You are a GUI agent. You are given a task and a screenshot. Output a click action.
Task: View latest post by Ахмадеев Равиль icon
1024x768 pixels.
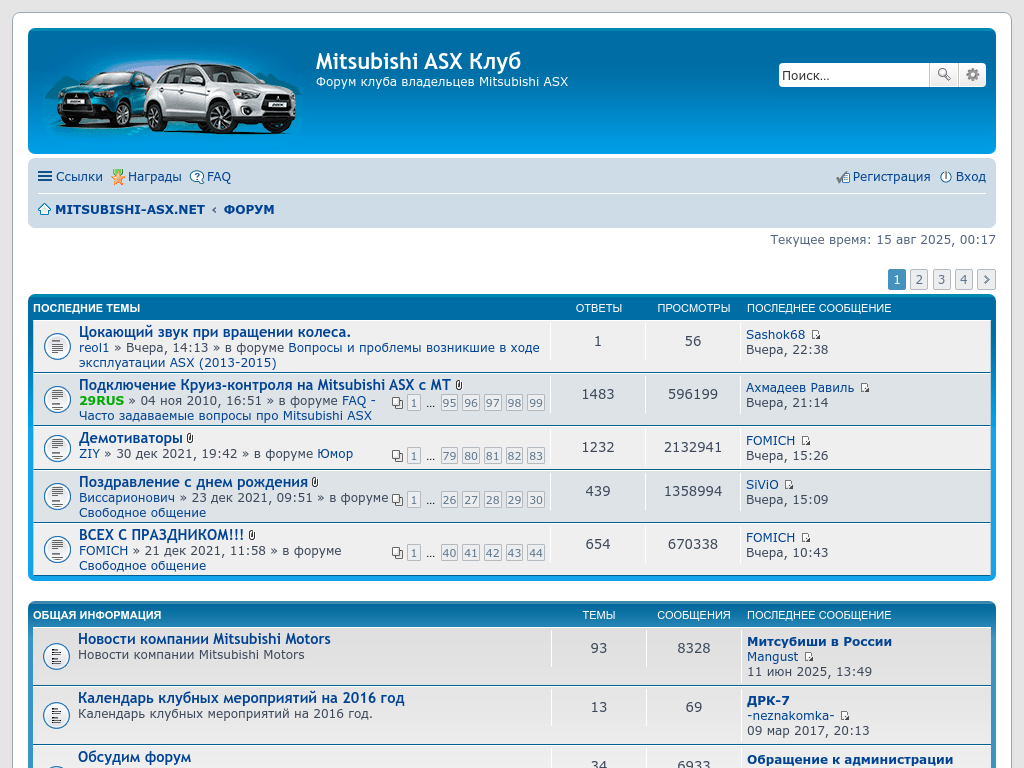coord(865,388)
